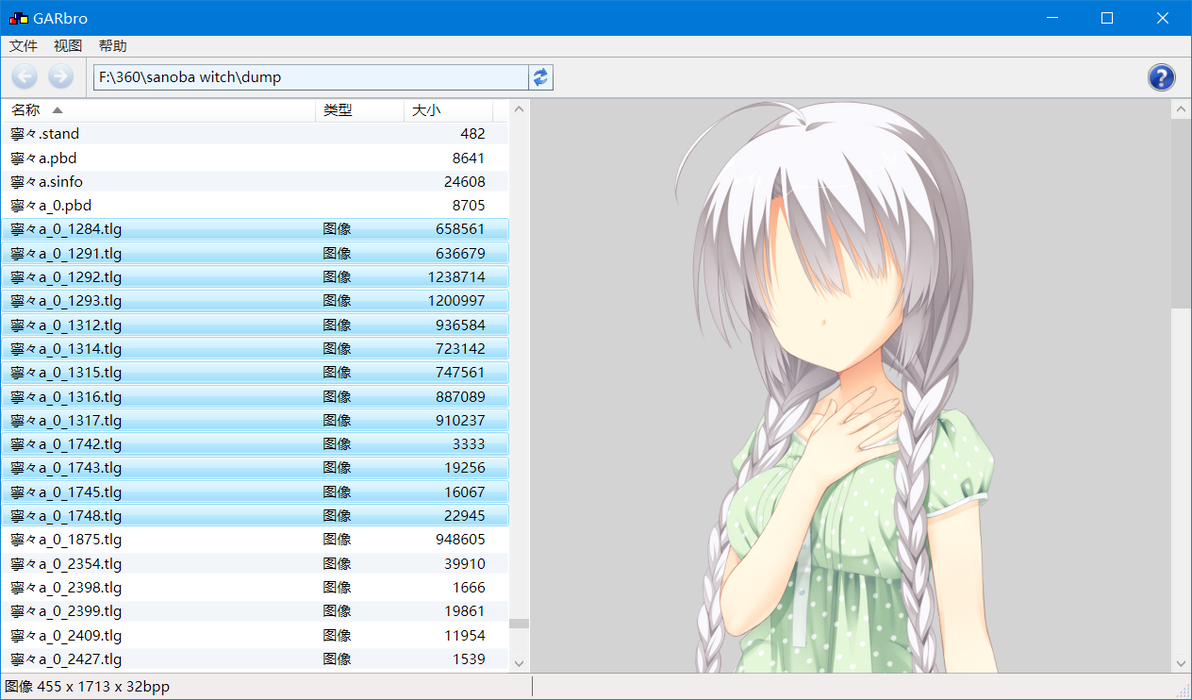Click the window resize grip in status bar
Viewport: 1192px width, 700px height.
[1184, 692]
